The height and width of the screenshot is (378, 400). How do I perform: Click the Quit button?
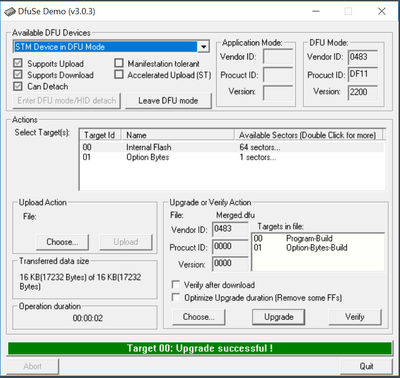(x=366, y=366)
